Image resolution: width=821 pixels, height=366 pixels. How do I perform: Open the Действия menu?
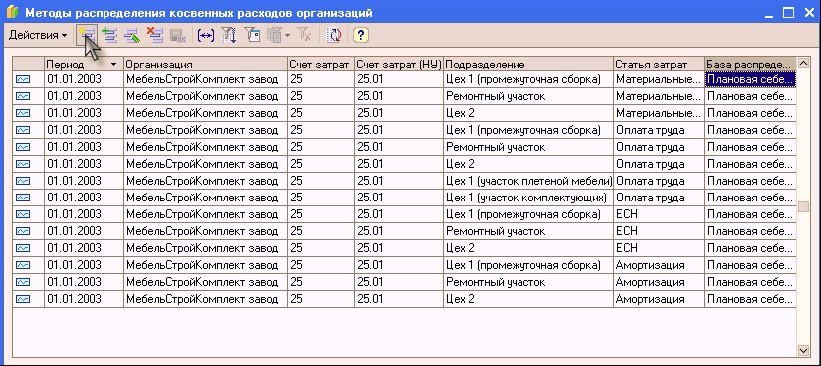click(38, 35)
